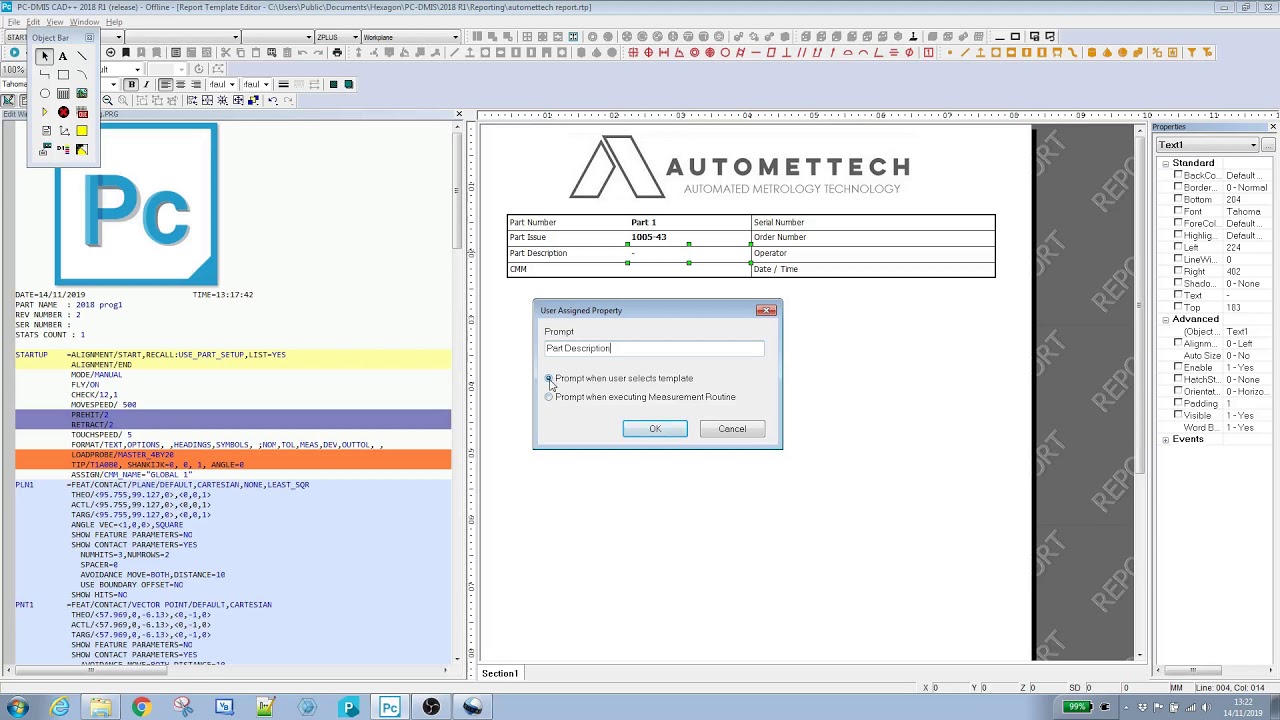Open Chrome from the Windows taskbar
Viewport: 1280px width, 720px height.
[x=141, y=707]
